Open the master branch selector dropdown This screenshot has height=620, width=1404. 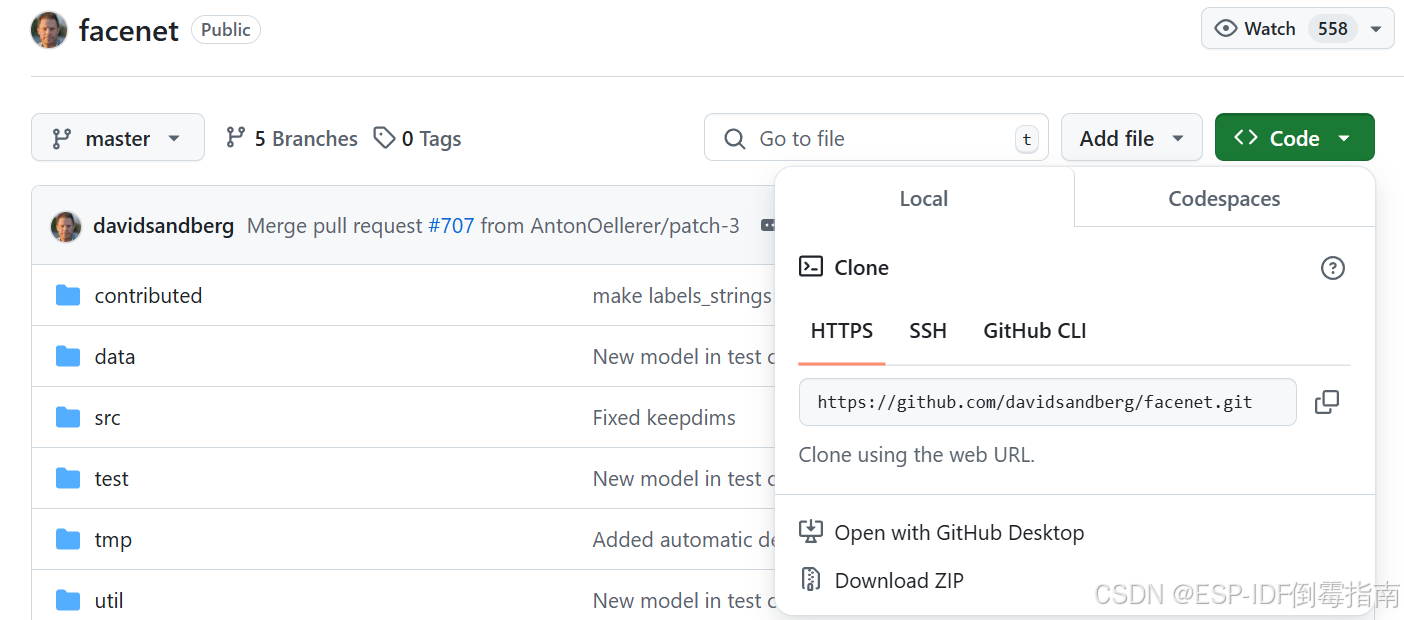118,138
